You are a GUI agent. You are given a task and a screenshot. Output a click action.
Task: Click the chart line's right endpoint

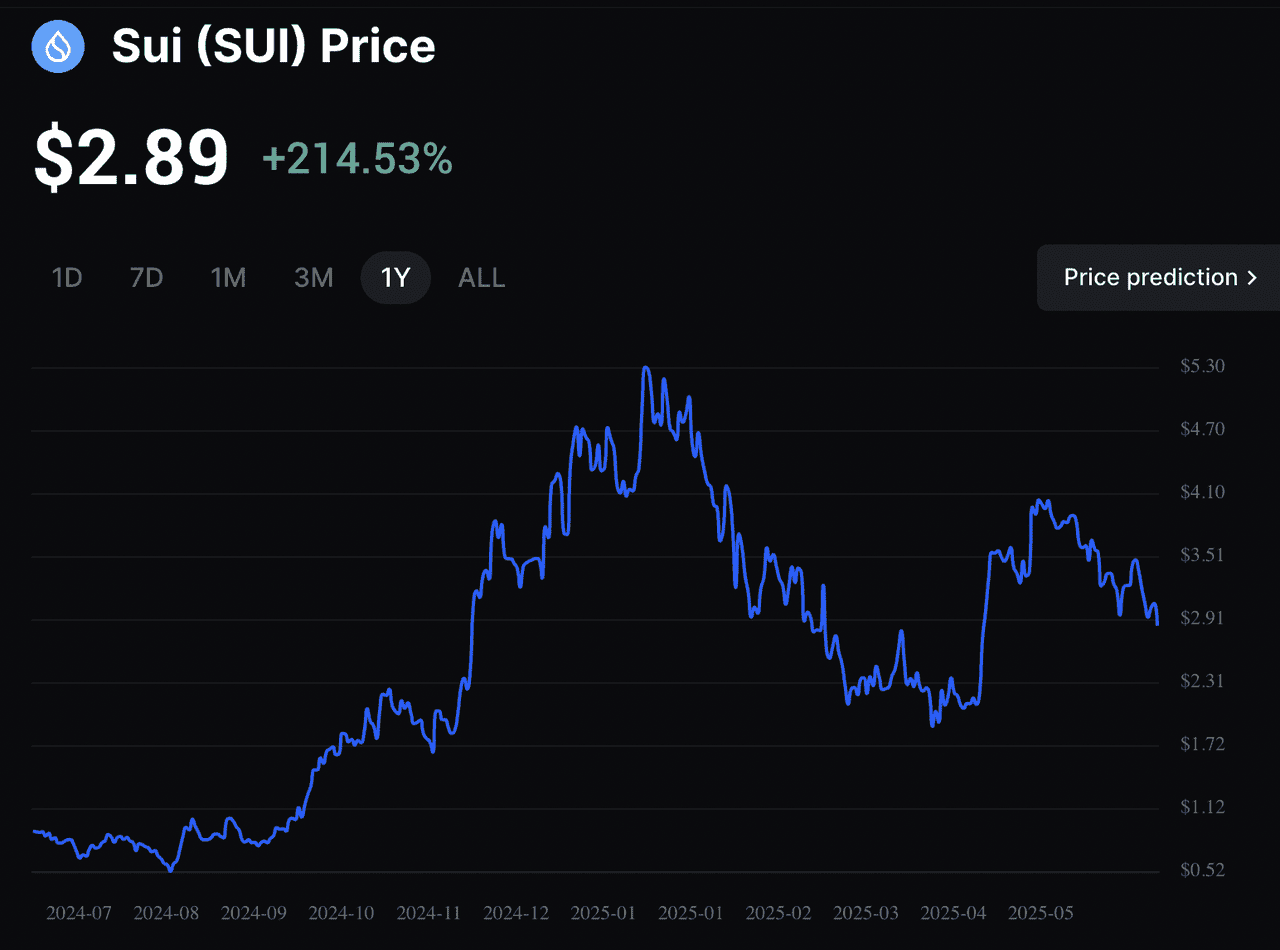[x=1158, y=624]
